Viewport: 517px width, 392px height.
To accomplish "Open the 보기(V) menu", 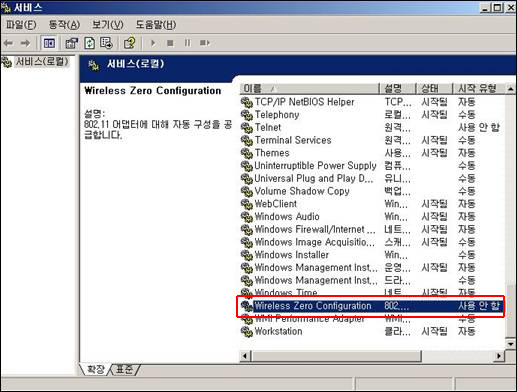I will click(x=108, y=24).
